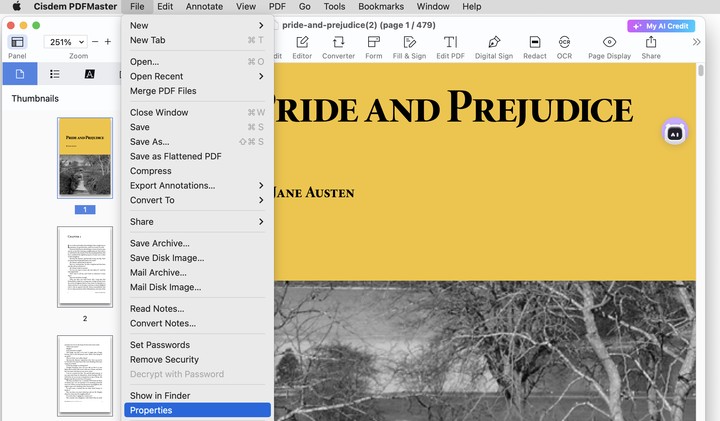The width and height of the screenshot is (720, 421).
Task: Select page 2 thumbnail
Action: (85, 267)
